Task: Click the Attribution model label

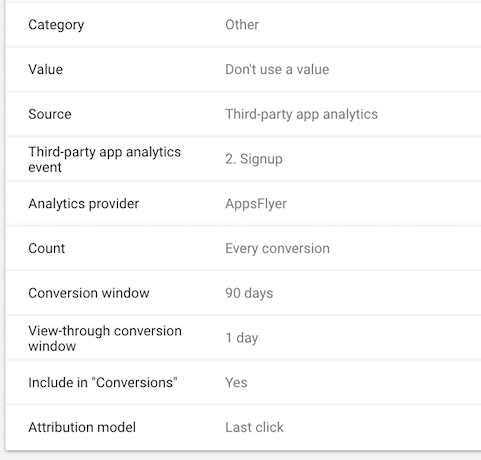Action: pyautogui.click(x=82, y=427)
